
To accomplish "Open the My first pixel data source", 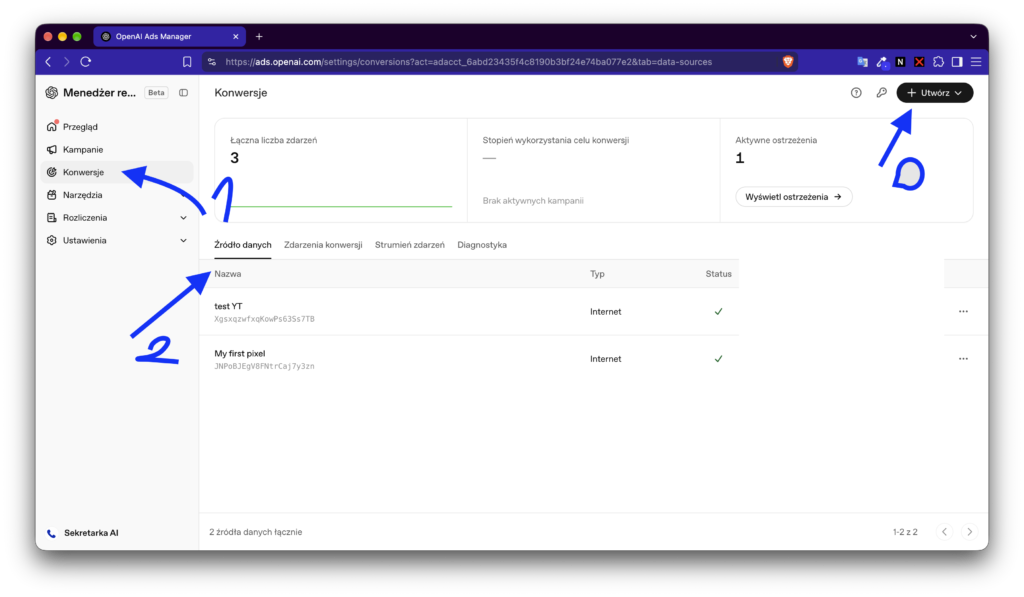I will coord(240,353).
